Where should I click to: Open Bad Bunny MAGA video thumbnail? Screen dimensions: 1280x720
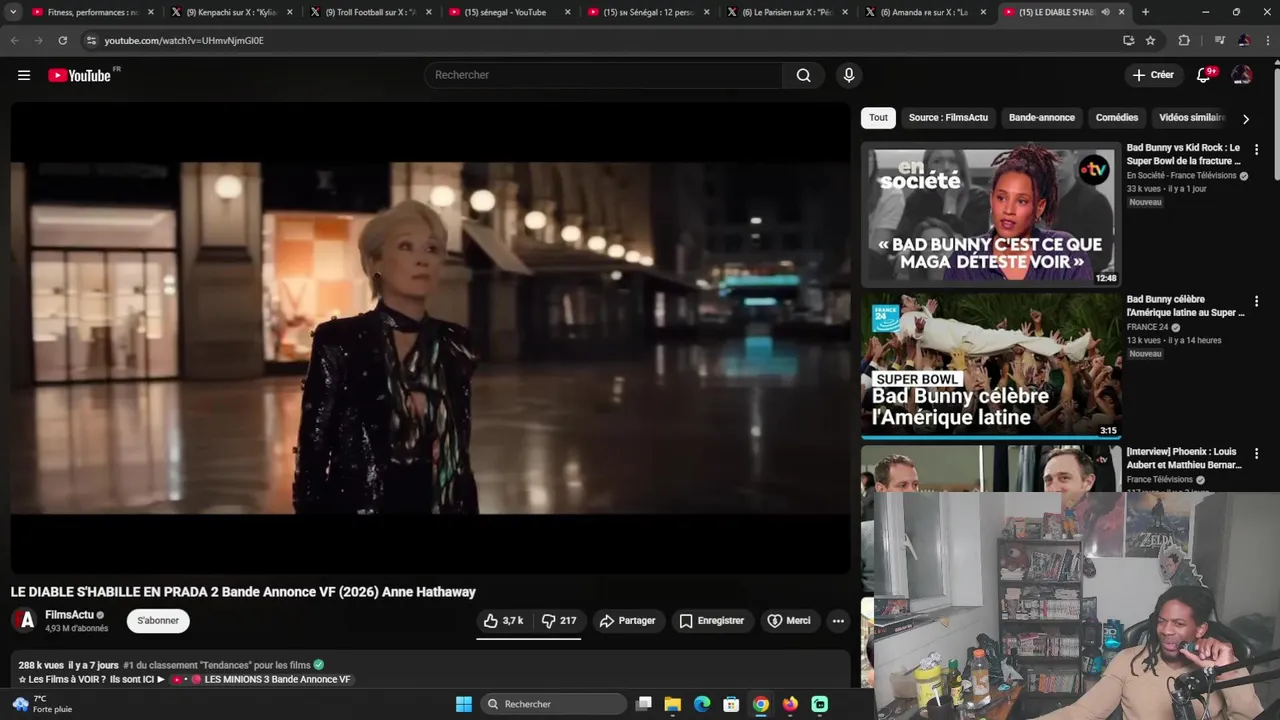click(x=991, y=215)
